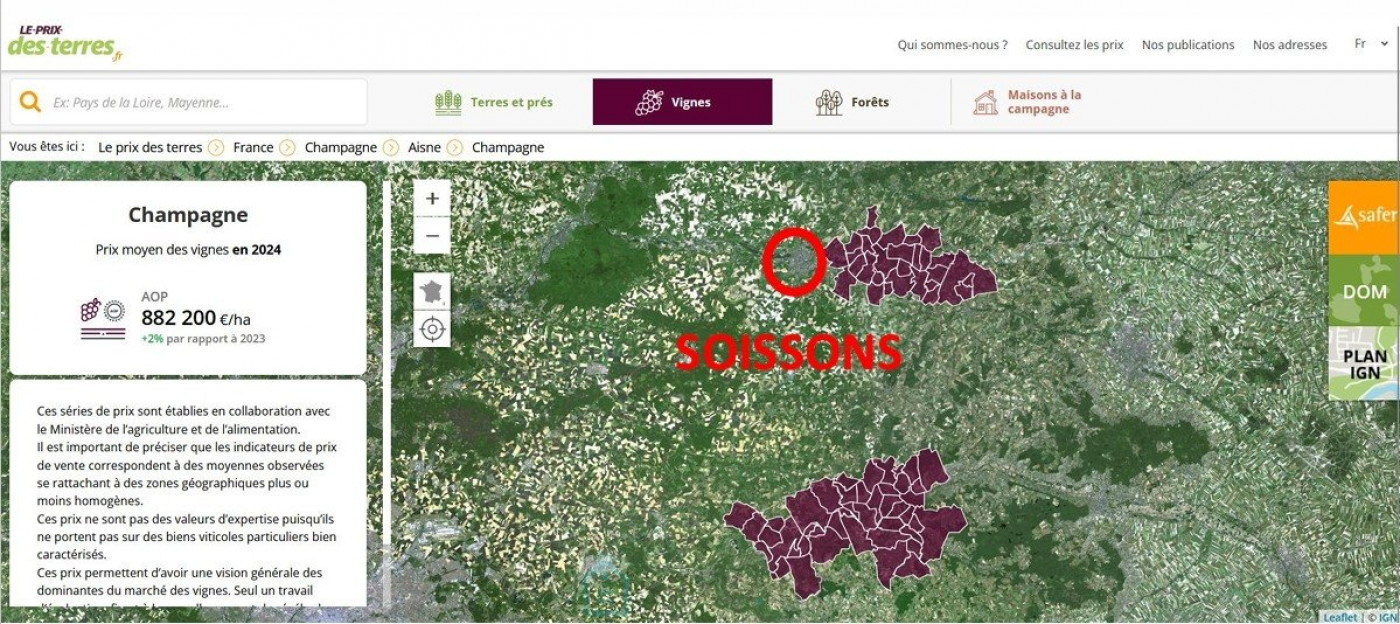
Task: Switch to the Plan IGN map layer
Action: coord(1364,364)
